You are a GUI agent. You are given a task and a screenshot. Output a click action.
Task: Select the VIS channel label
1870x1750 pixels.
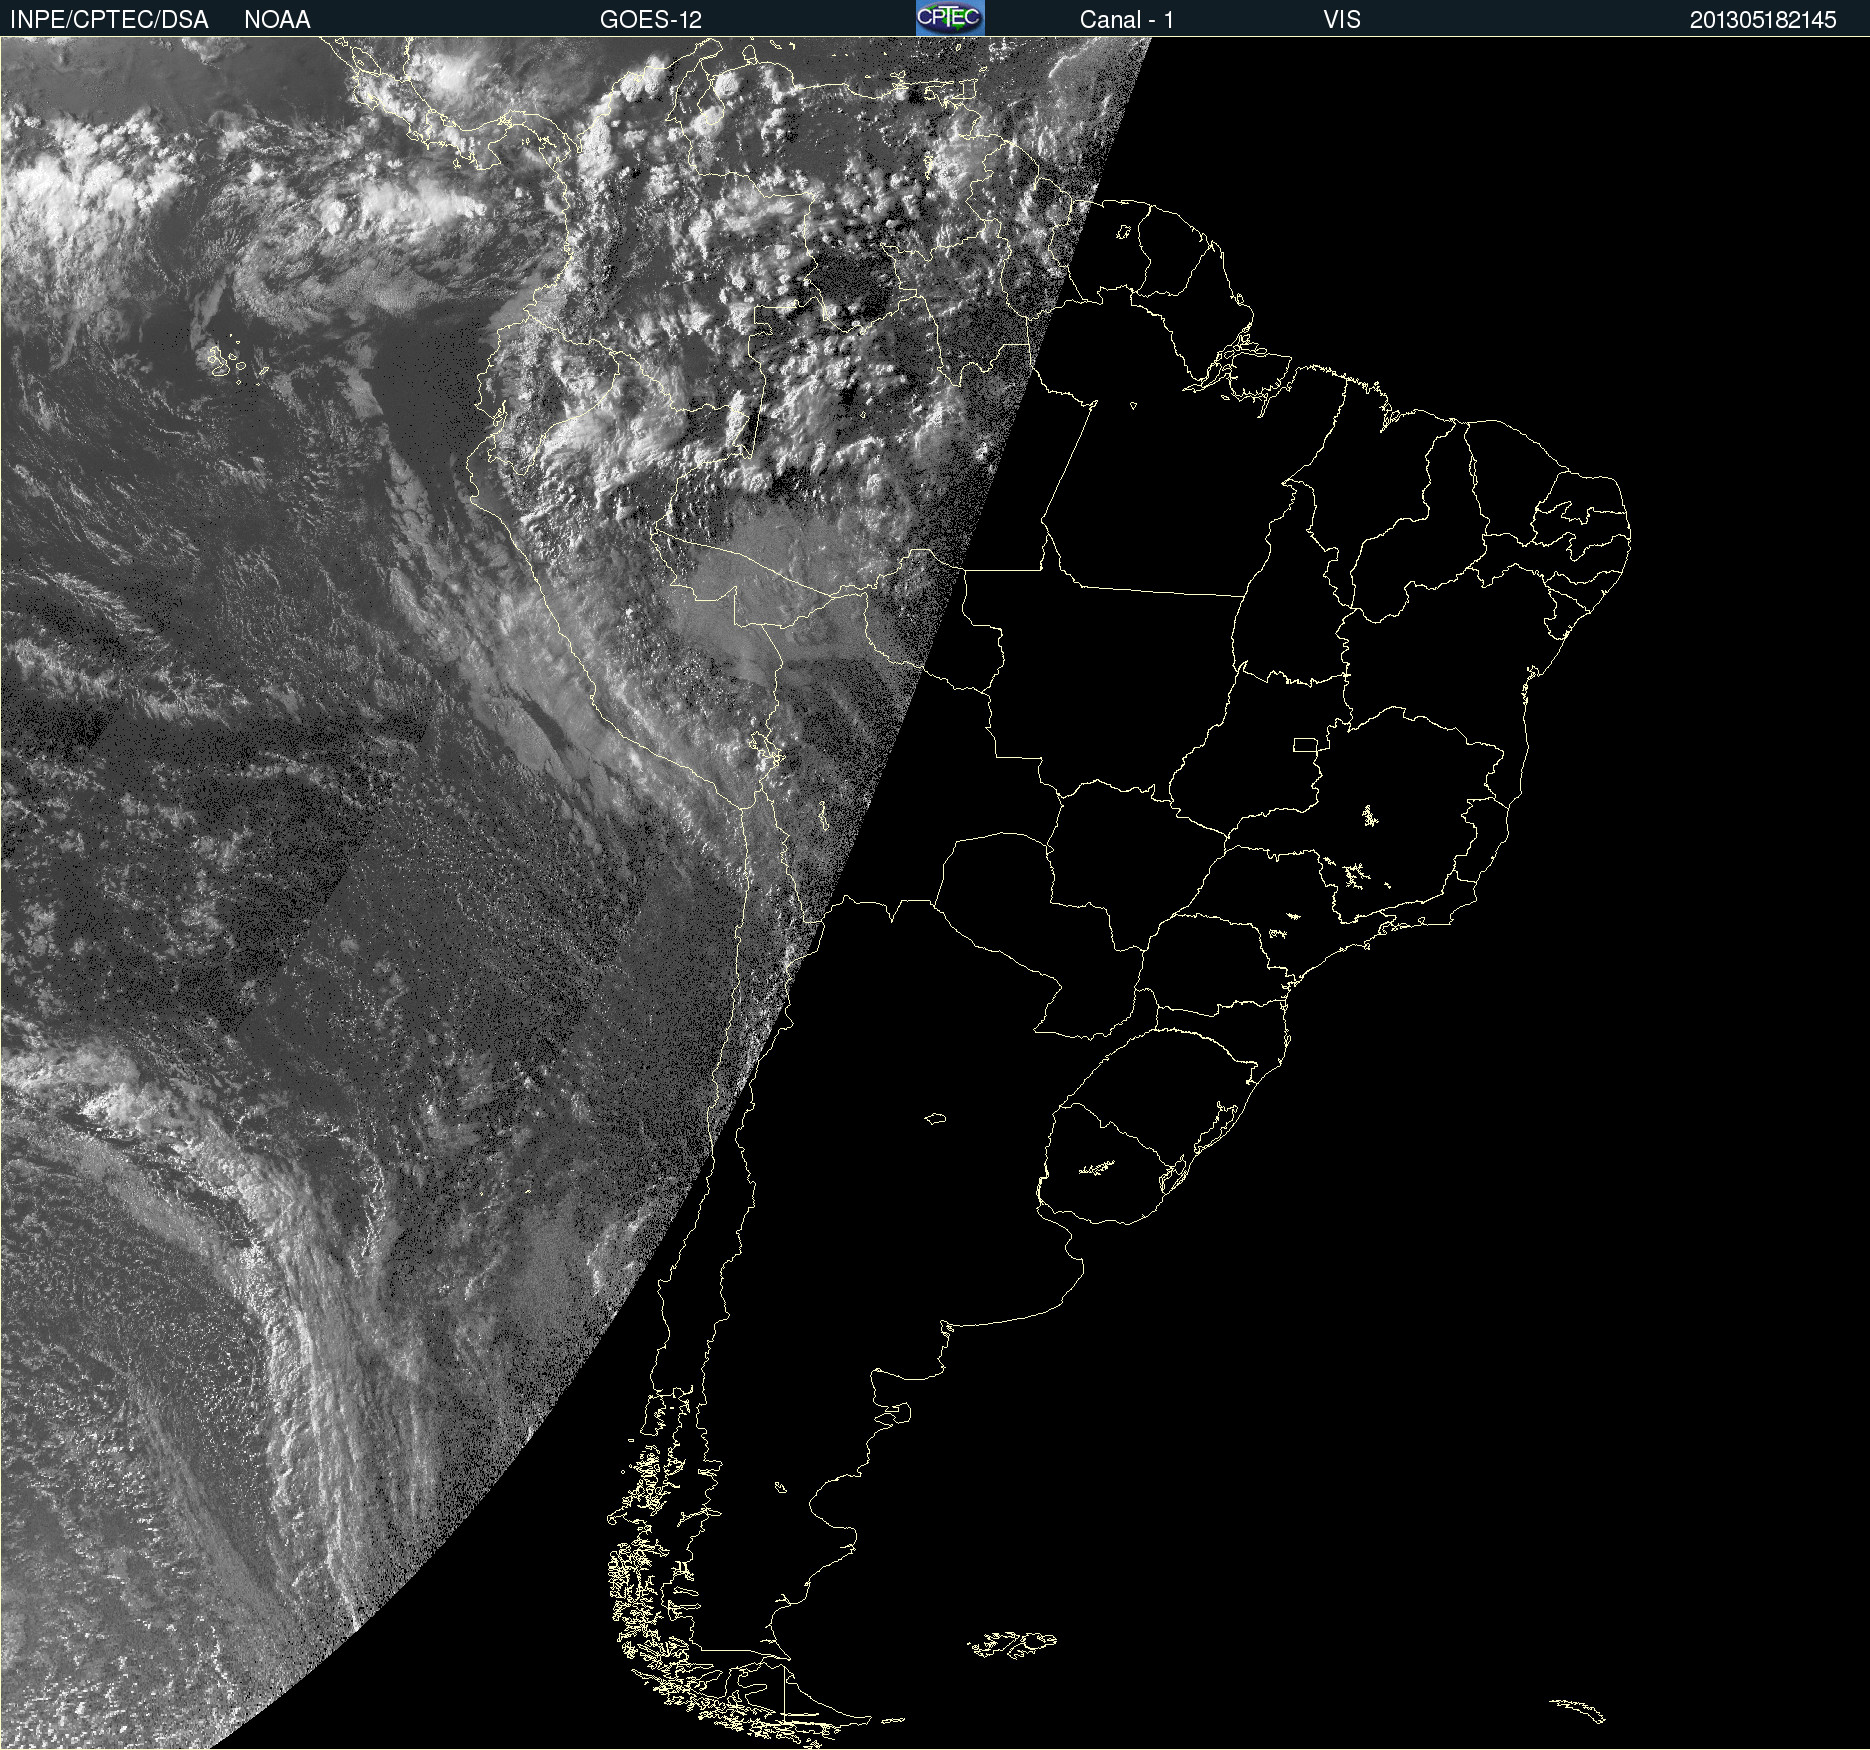(1342, 20)
